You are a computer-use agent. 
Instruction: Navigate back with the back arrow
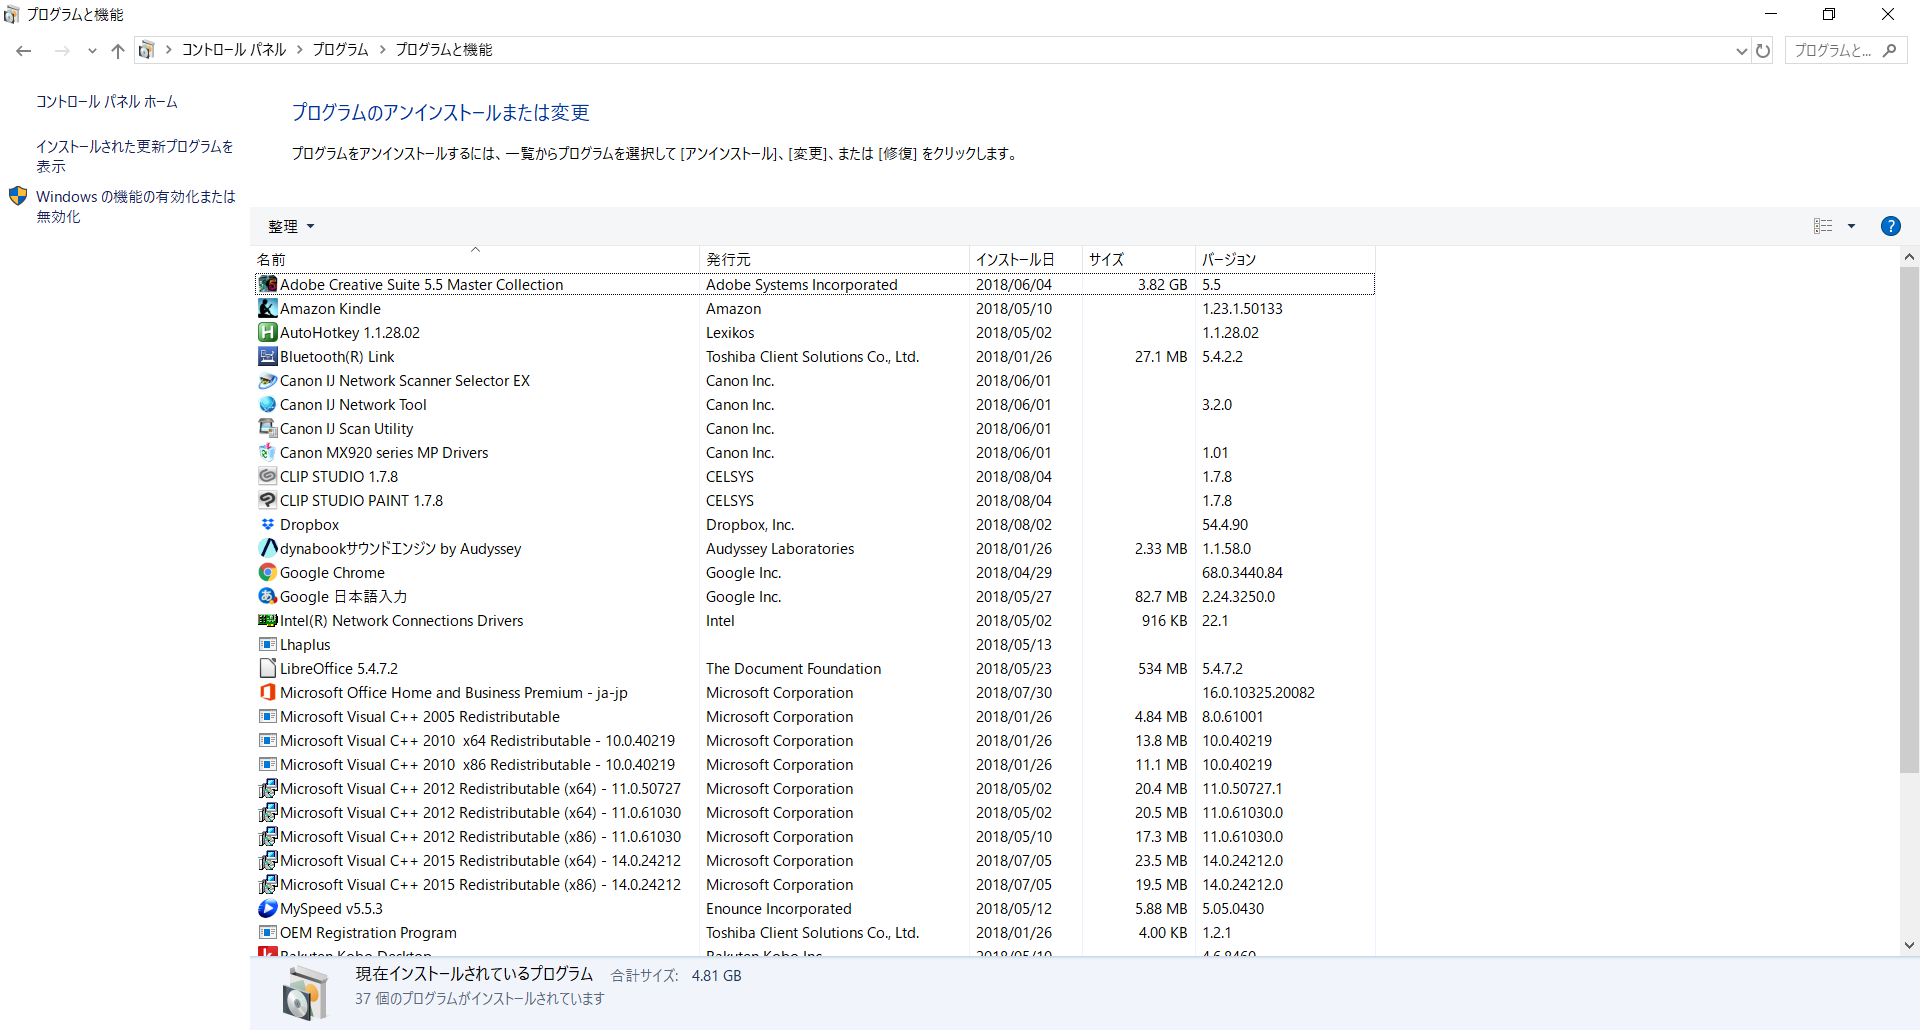pos(24,50)
